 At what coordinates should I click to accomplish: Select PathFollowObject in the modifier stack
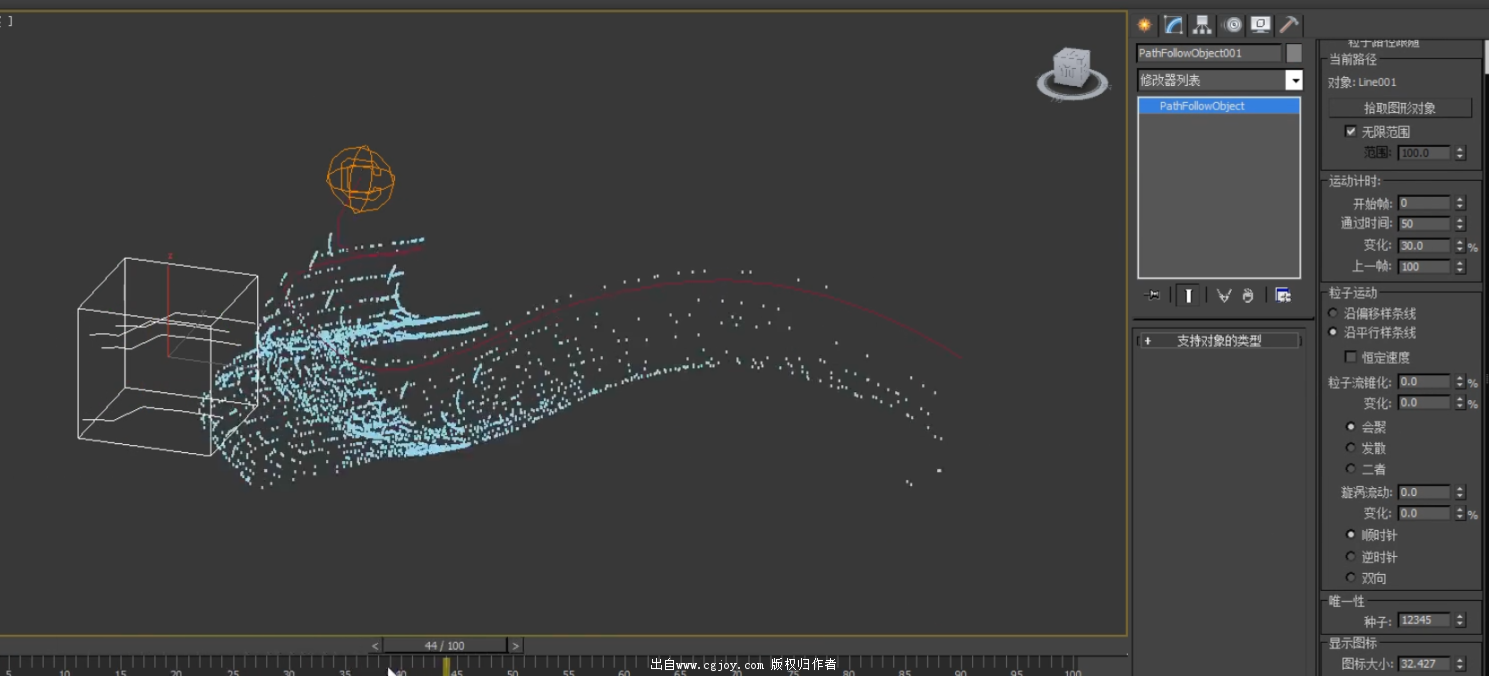(x=1202, y=106)
